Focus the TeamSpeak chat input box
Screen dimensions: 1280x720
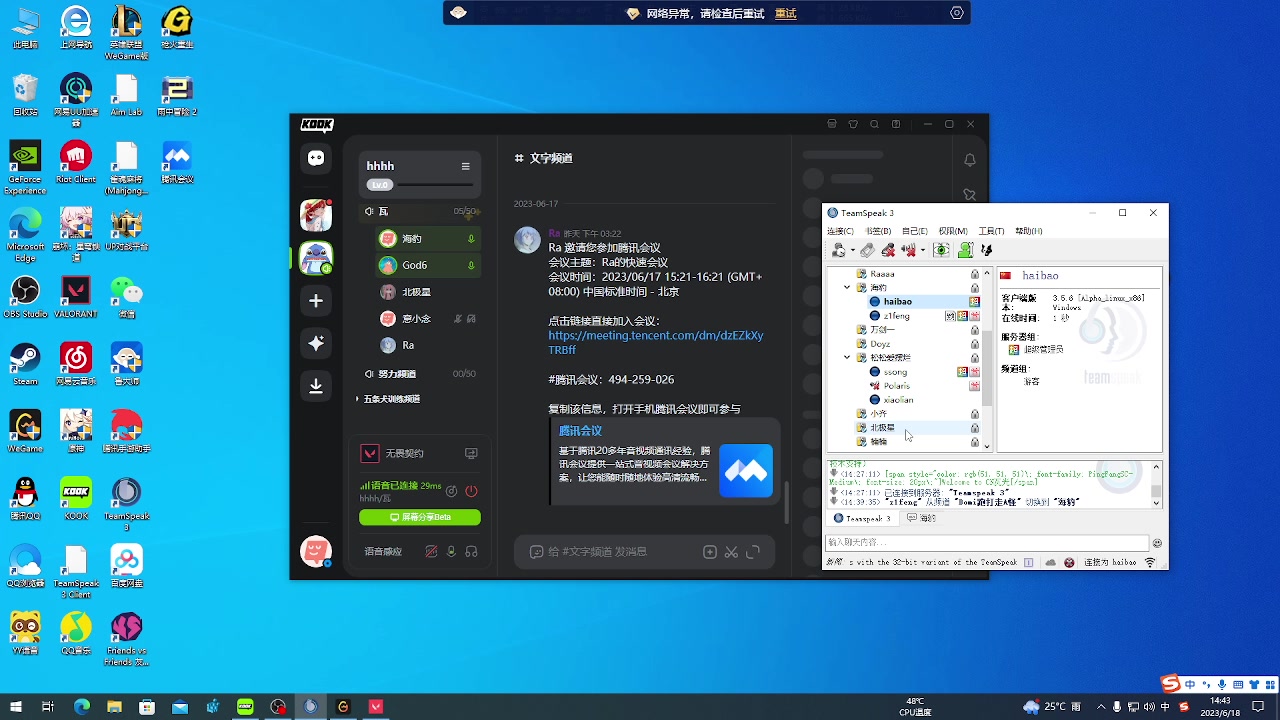987,543
